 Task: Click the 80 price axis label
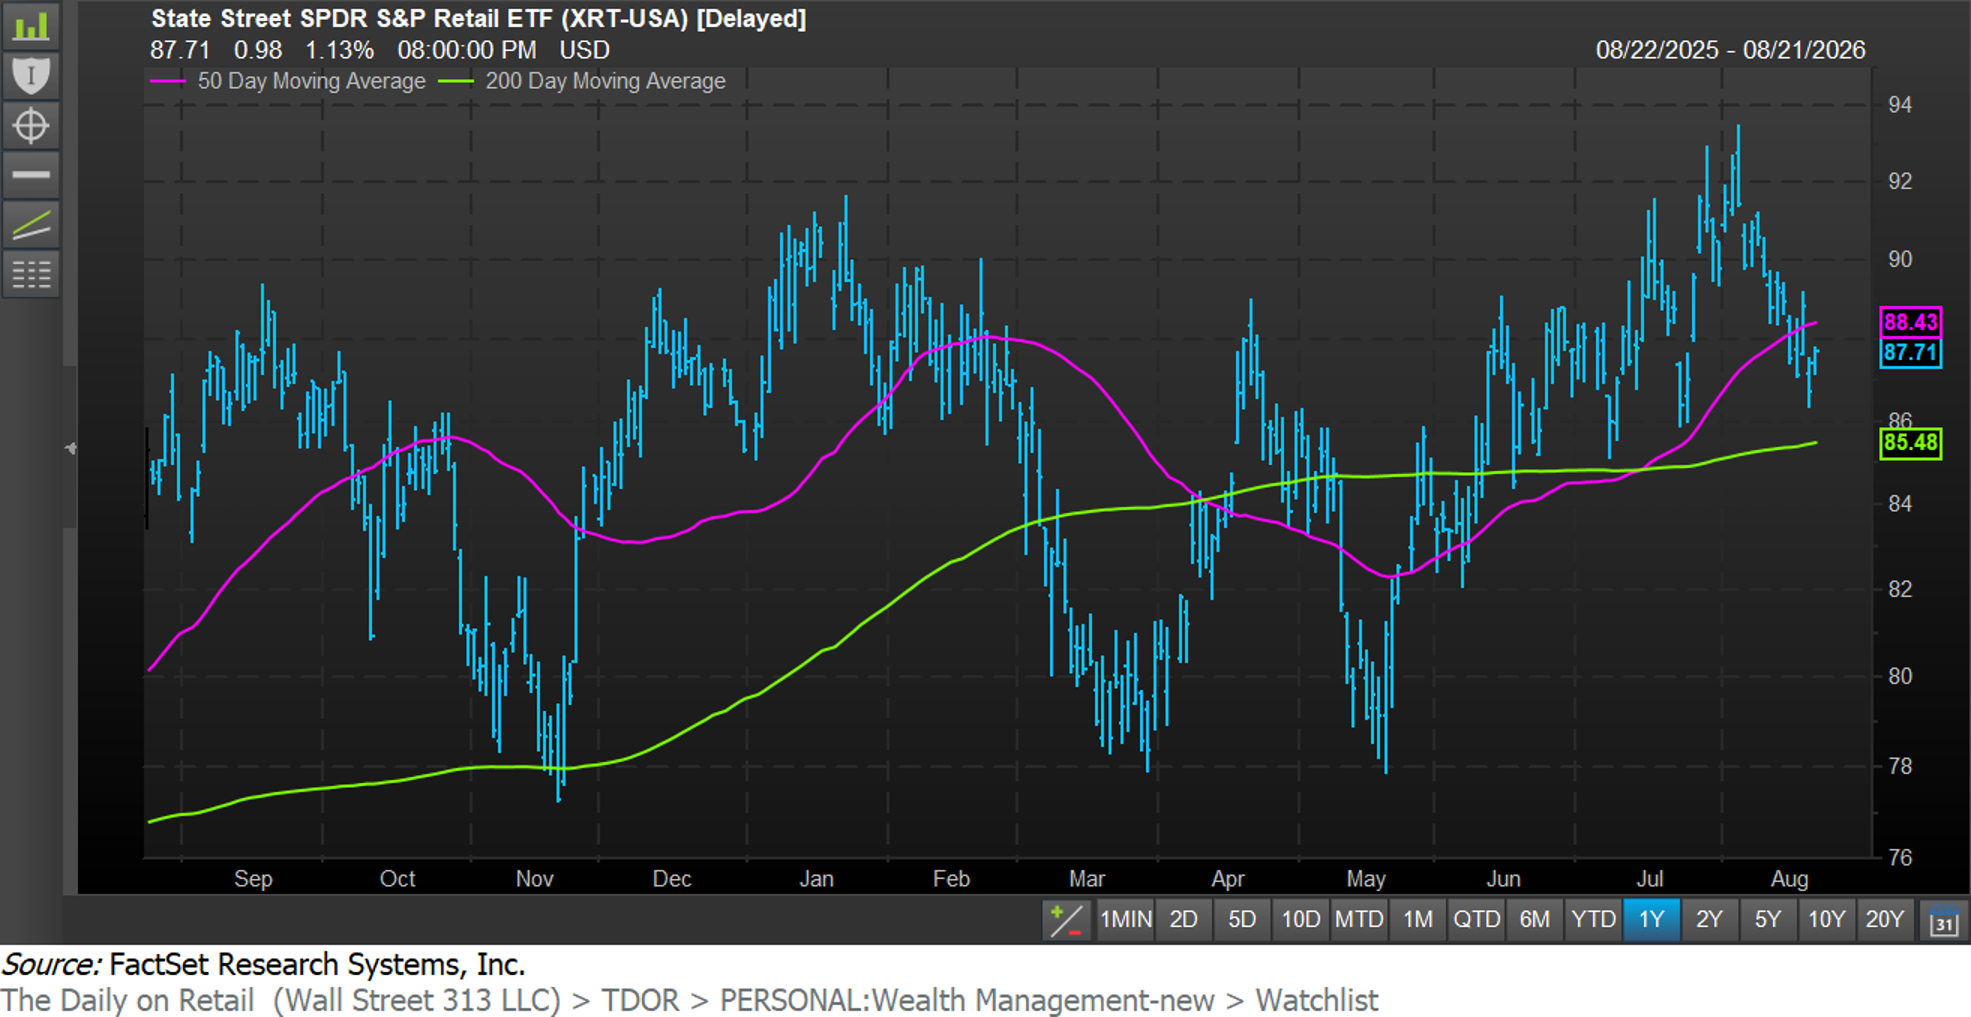click(x=1900, y=676)
